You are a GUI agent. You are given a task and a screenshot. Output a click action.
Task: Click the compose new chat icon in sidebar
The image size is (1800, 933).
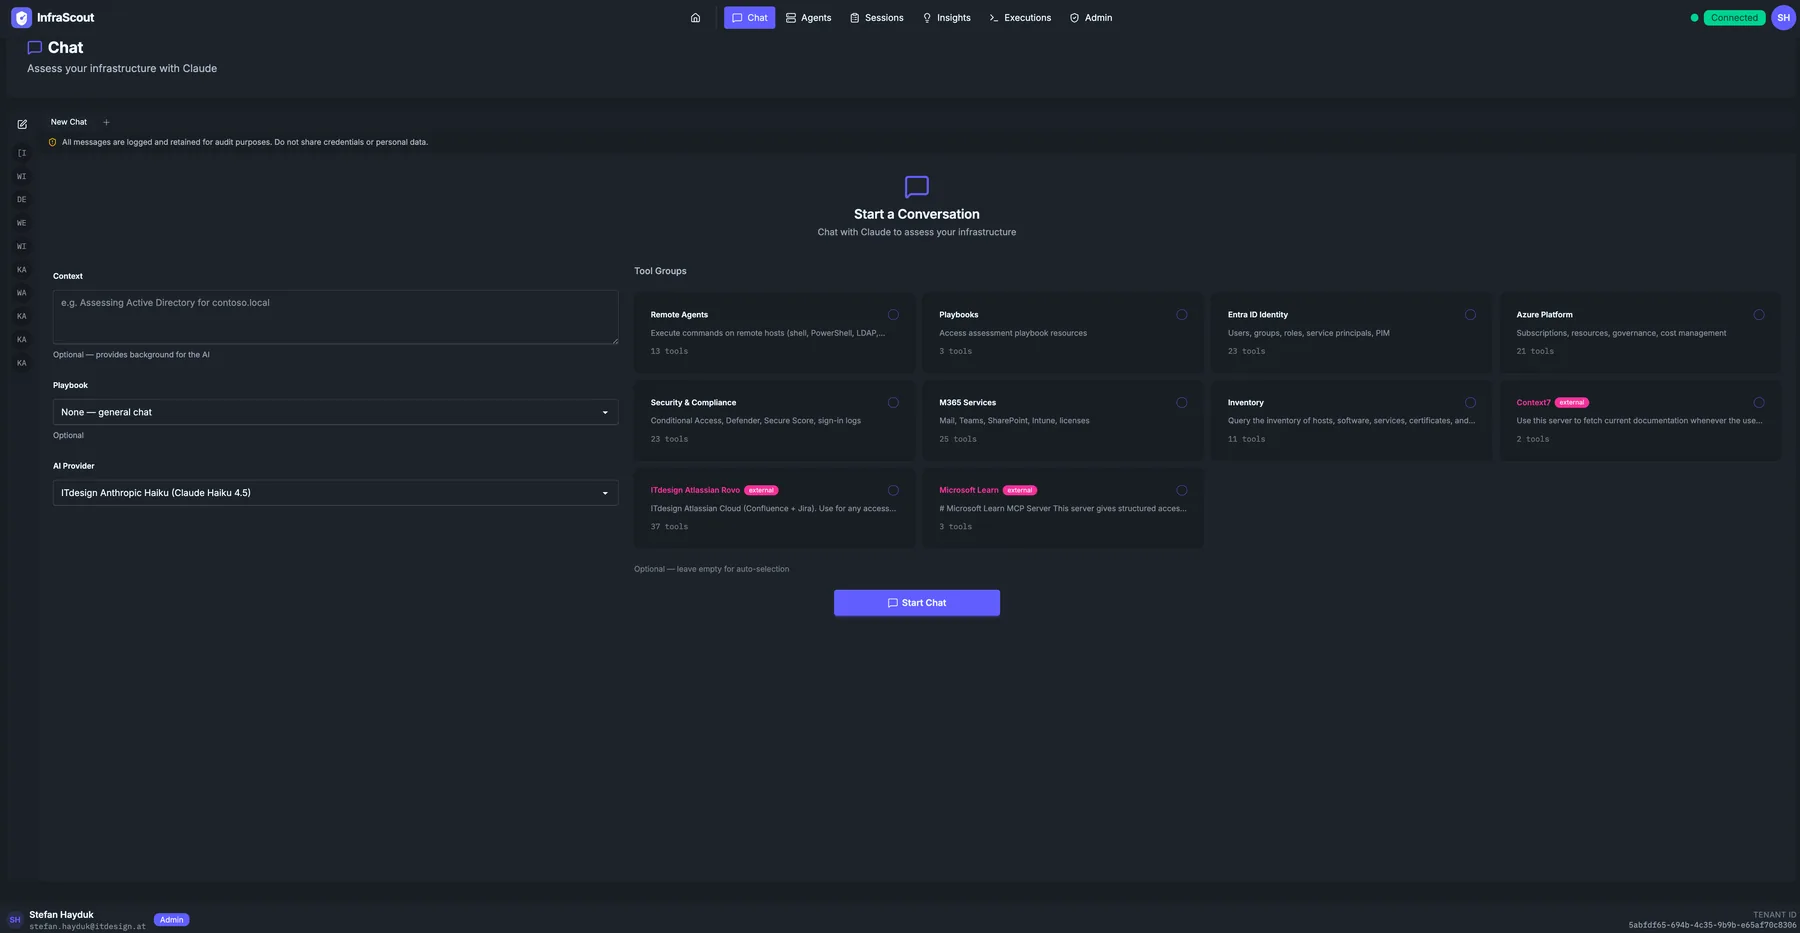click(22, 125)
